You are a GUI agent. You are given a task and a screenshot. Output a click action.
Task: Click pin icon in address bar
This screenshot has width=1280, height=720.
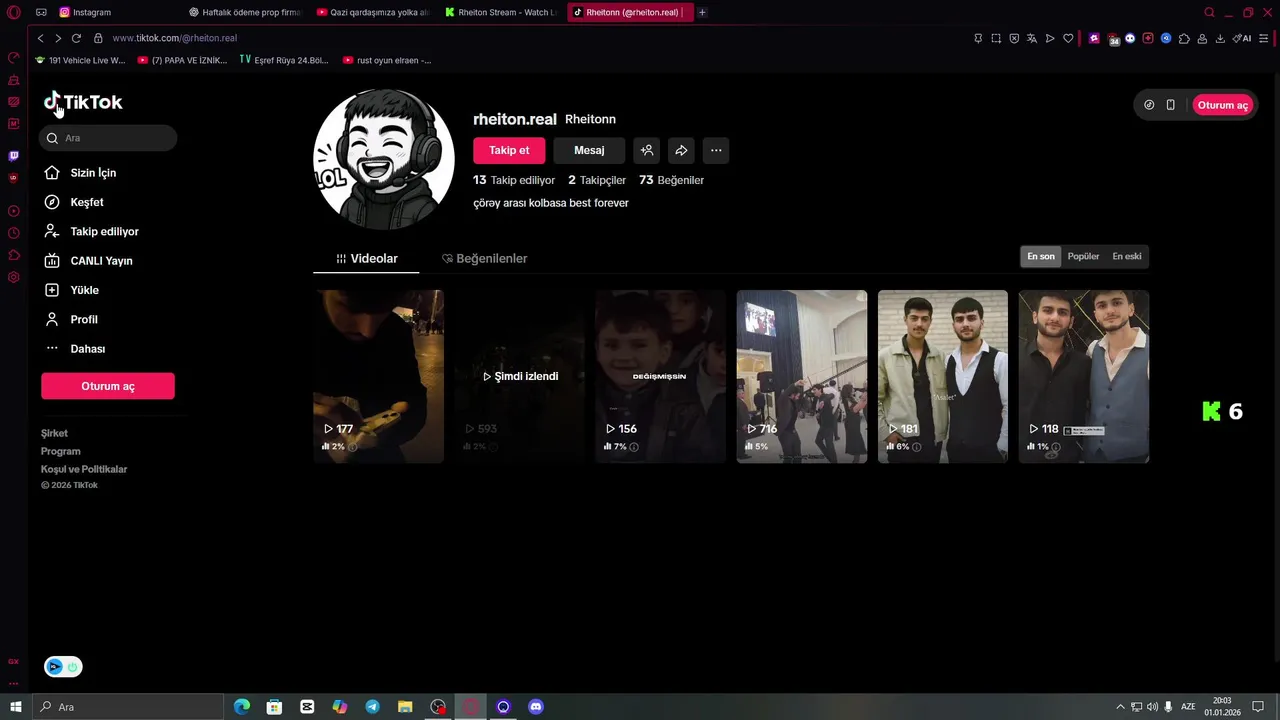978,38
